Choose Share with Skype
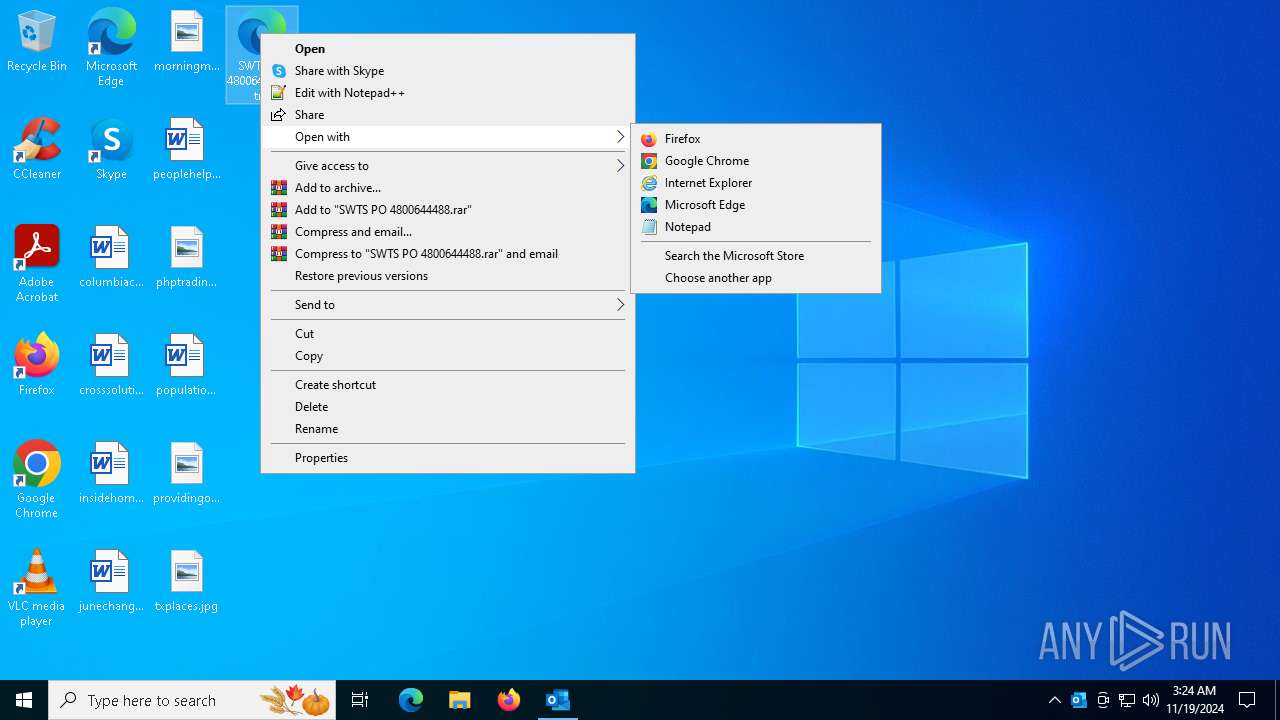This screenshot has height=720, width=1280. click(448, 71)
